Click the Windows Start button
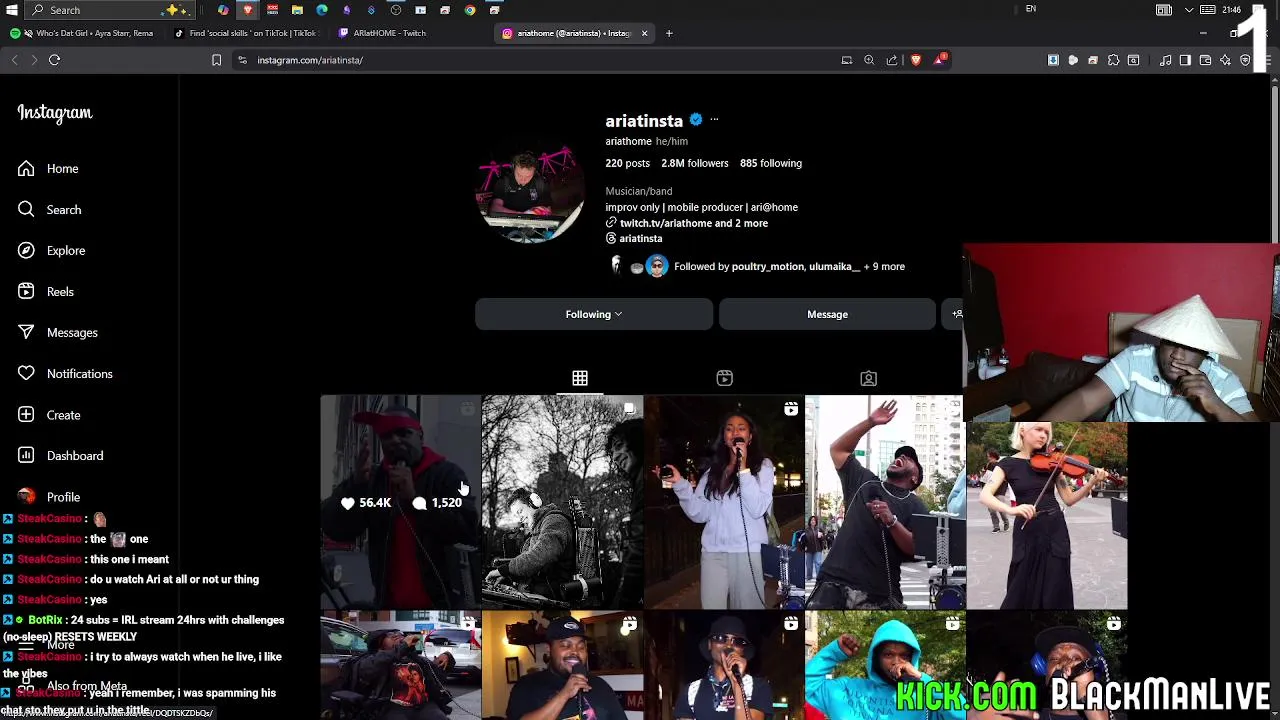This screenshot has height=720, width=1280. click(x=12, y=10)
